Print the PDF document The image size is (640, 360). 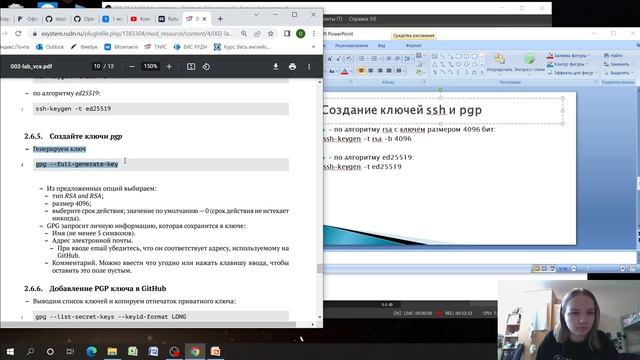pyautogui.click(x=292, y=67)
